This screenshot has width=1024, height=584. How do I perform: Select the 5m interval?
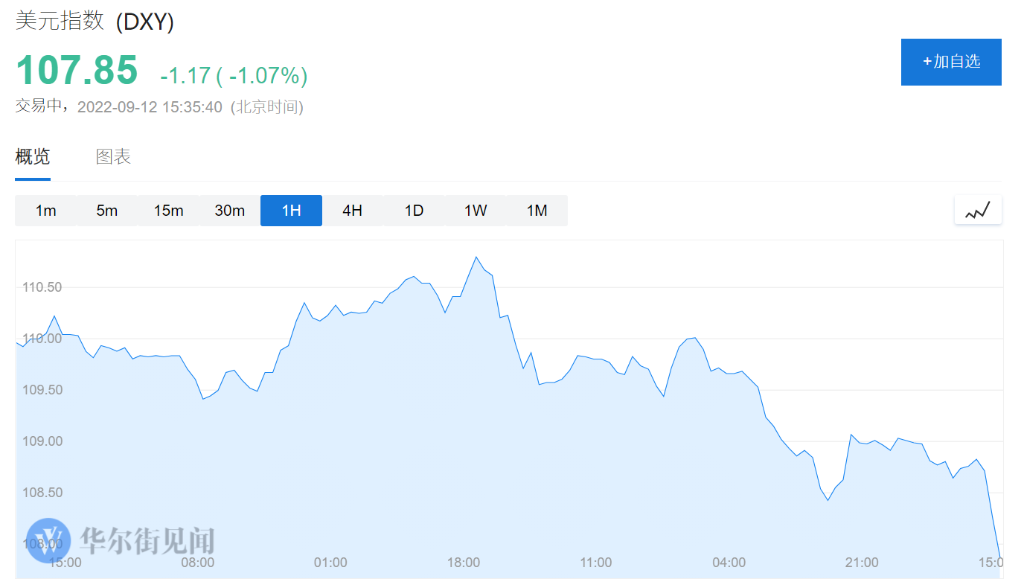pyautogui.click(x=107, y=210)
